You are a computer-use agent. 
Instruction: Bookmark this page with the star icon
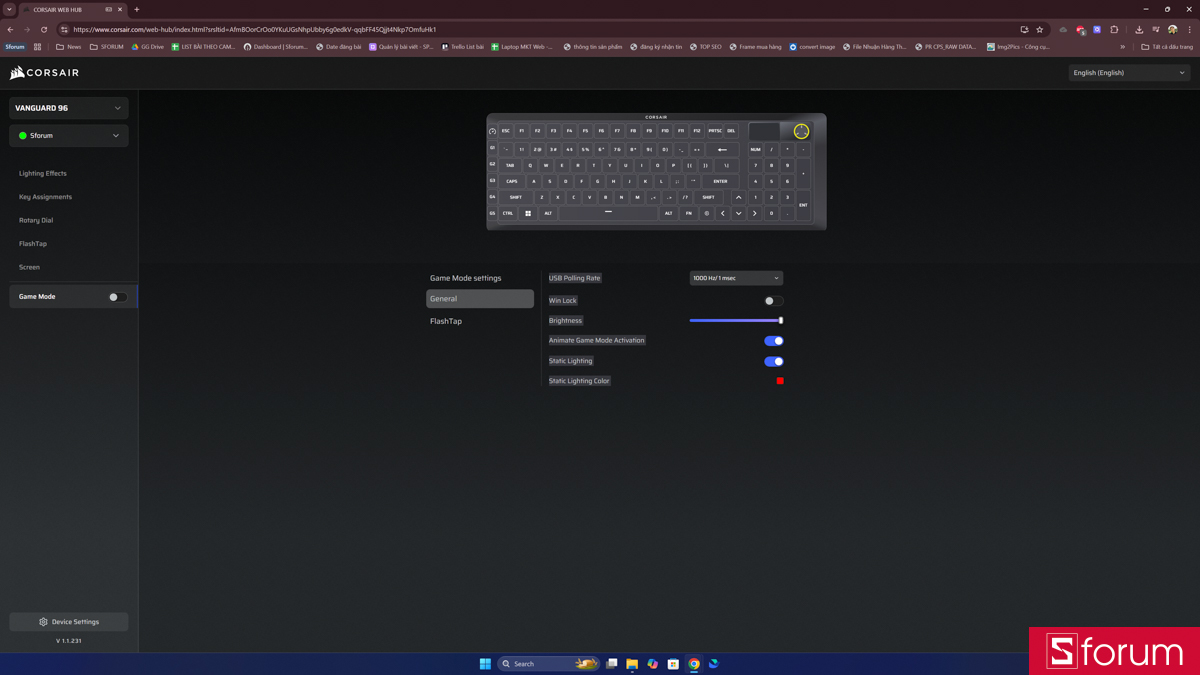click(x=1040, y=30)
